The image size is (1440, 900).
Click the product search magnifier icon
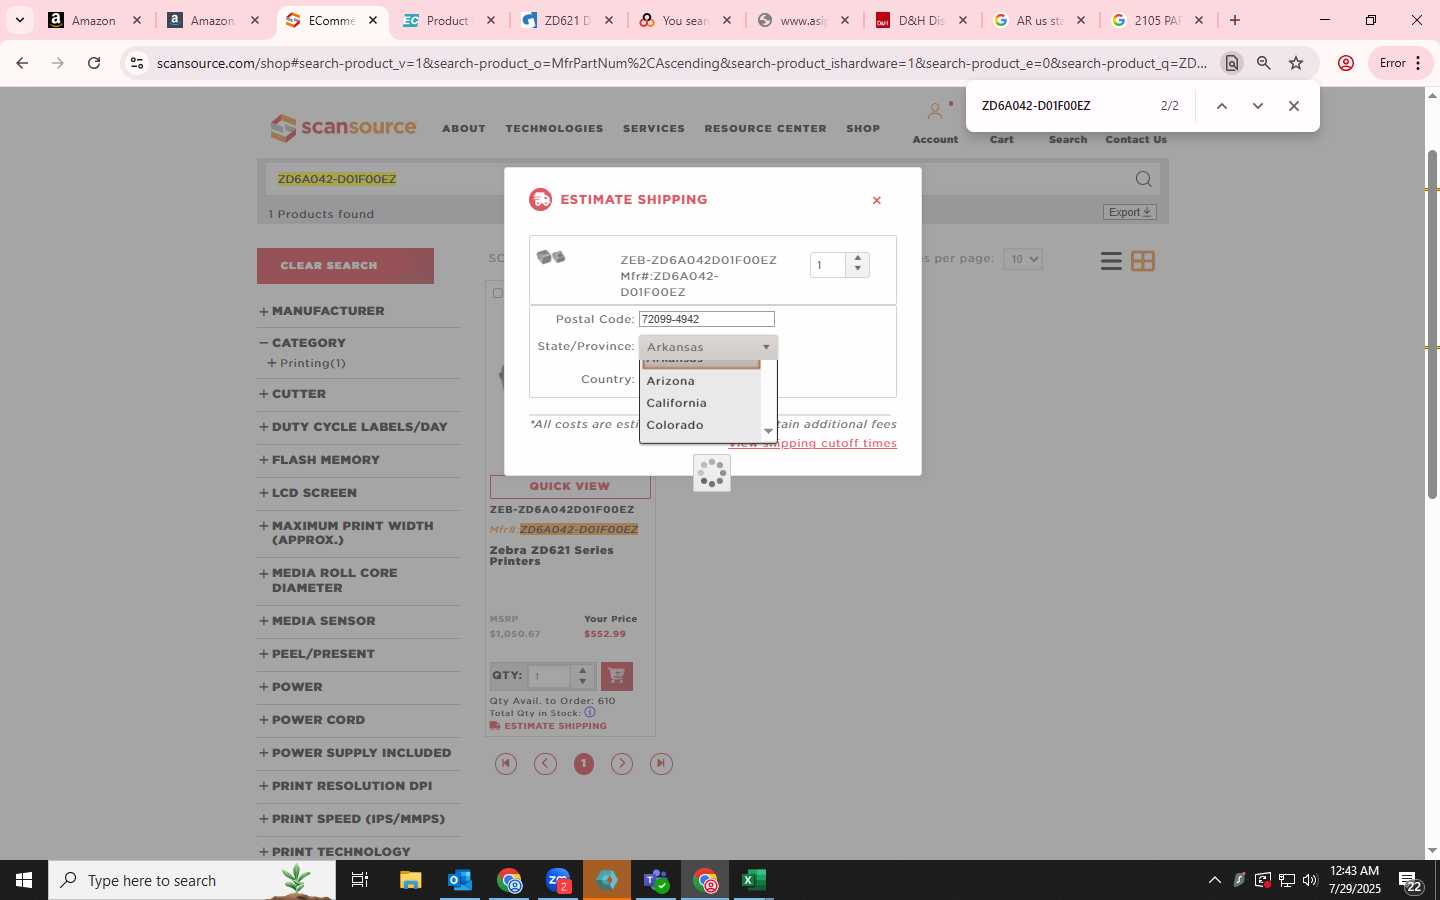click(x=1143, y=179)
